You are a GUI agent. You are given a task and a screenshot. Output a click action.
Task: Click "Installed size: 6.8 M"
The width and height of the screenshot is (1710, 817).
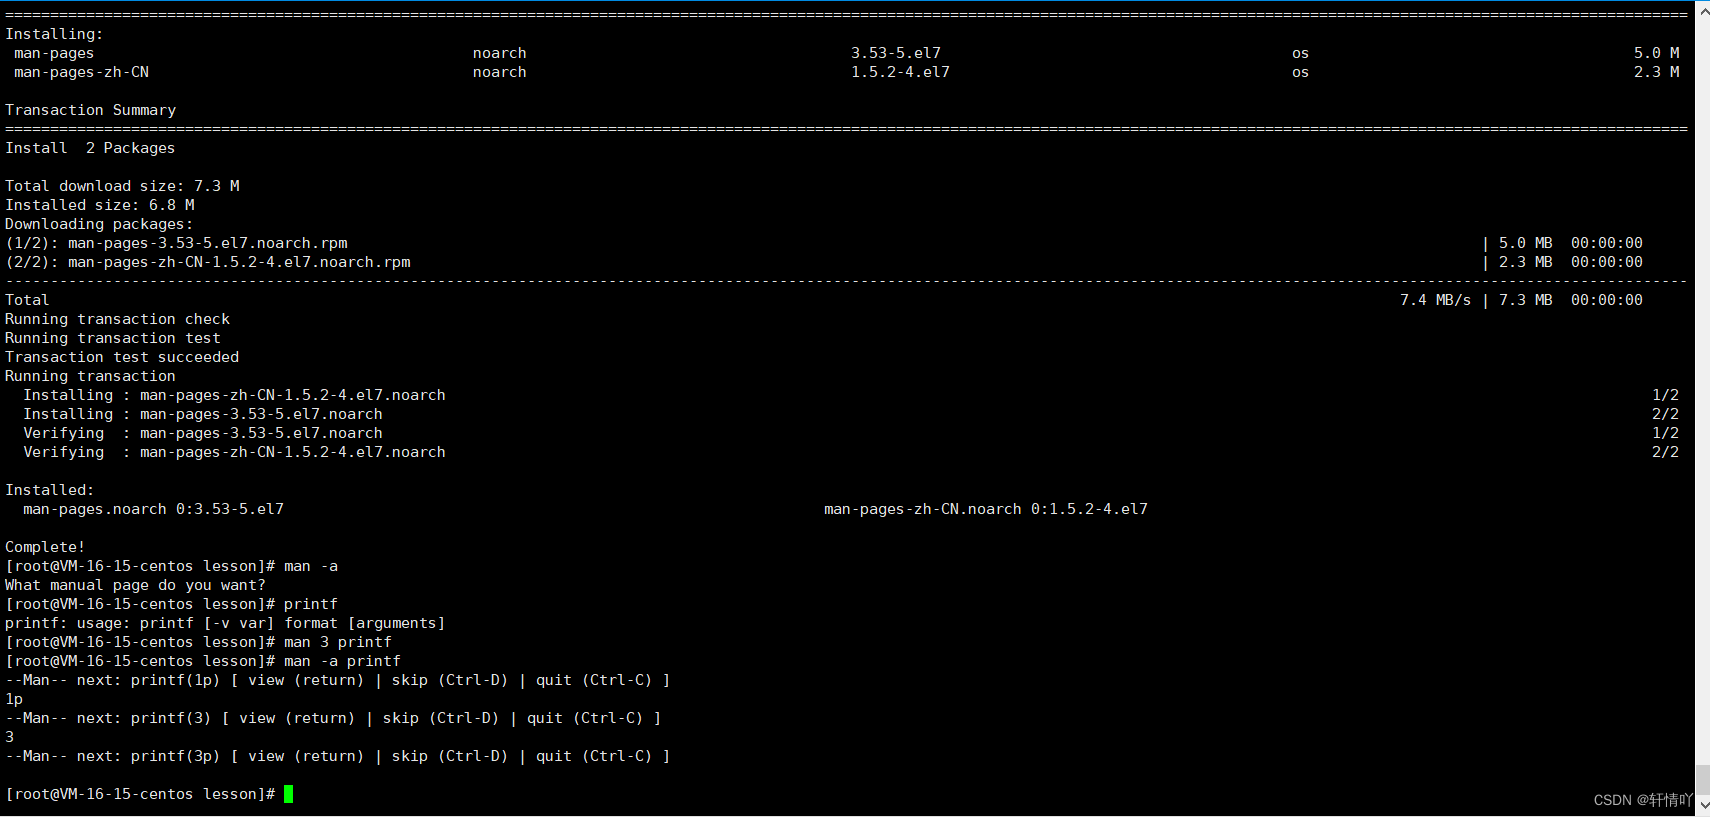point(100,205)
